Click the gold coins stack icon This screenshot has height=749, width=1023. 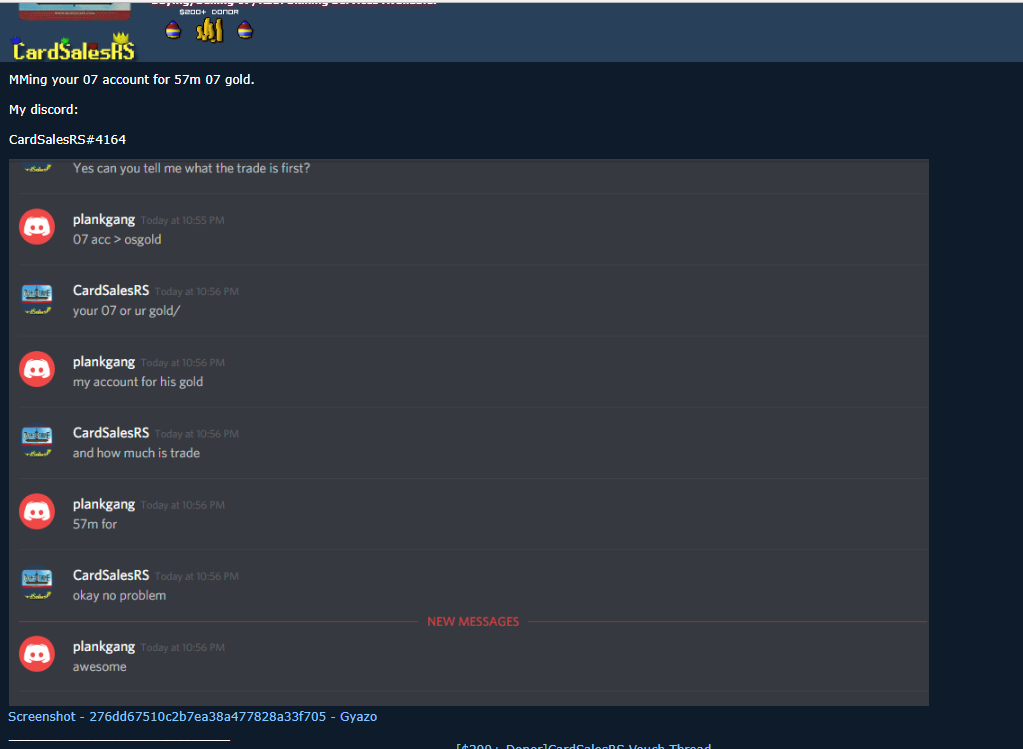click(x=209, y=30)
